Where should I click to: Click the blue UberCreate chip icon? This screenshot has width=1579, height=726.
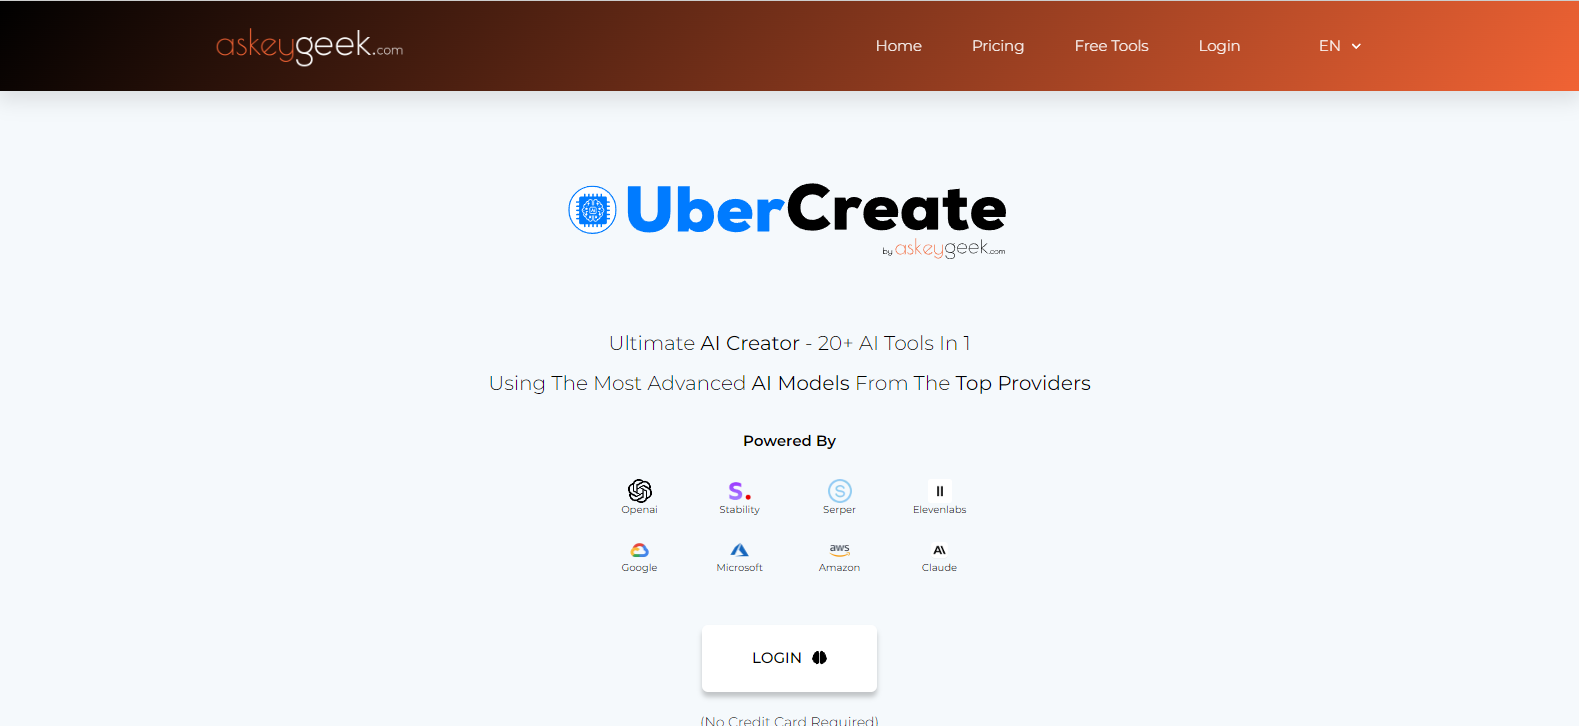tap(592, 210)
